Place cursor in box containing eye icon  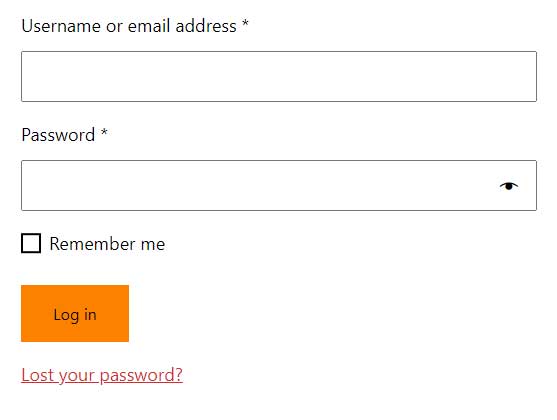(279, 185)
